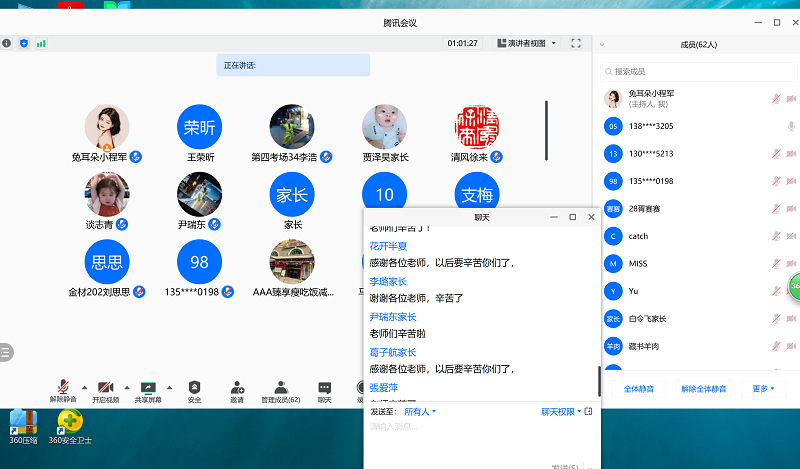800x469 pixels.
Task: Open the speaker view (演讲者视图) dropdown
Action: tap(528, 43)
